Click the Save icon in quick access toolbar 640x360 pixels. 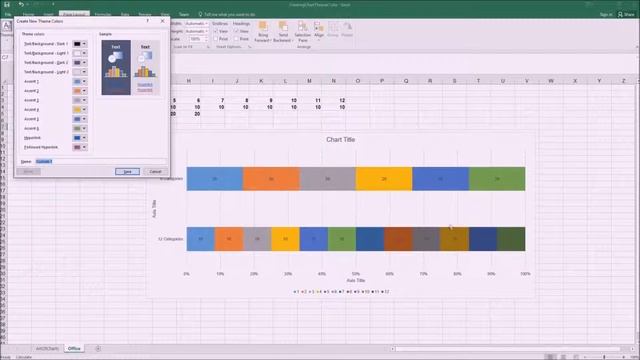click(7, 4)
